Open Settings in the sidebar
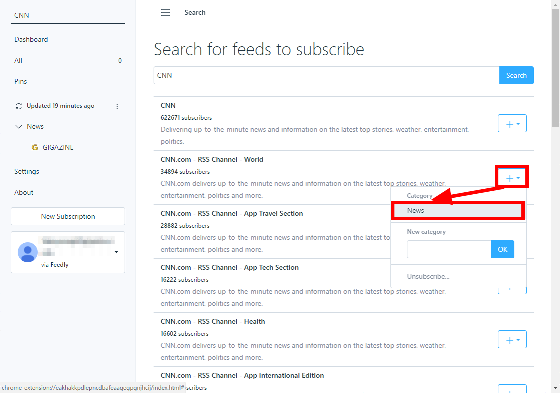This screenshot has width=560, height=393. tap(27, 171)
